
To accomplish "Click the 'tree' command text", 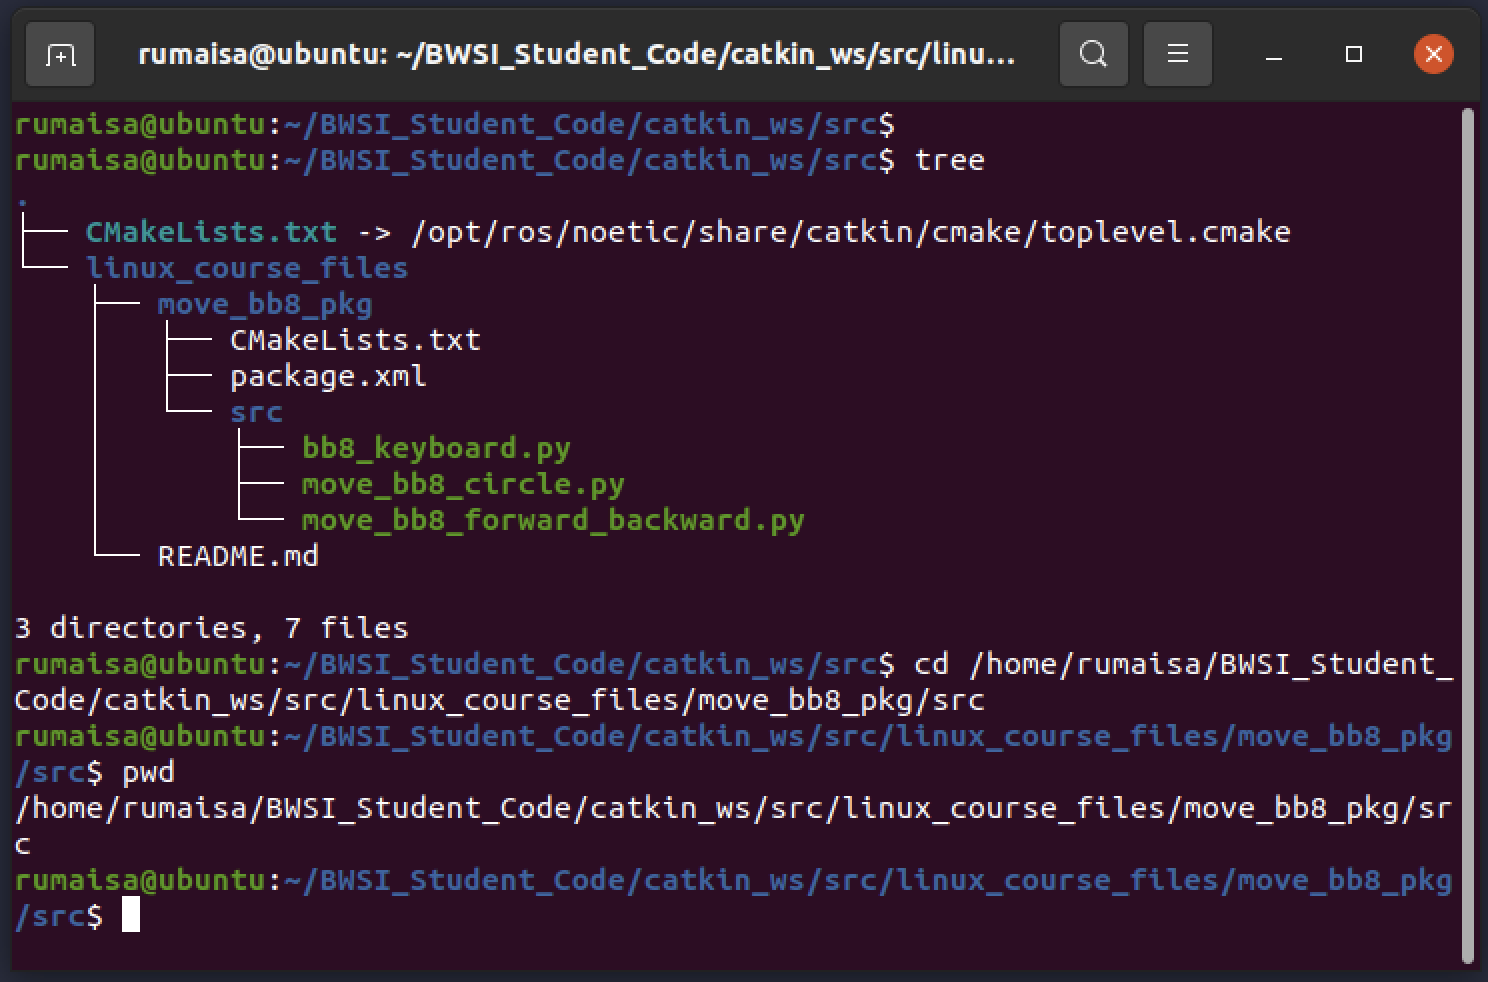I will pos(949,160).
